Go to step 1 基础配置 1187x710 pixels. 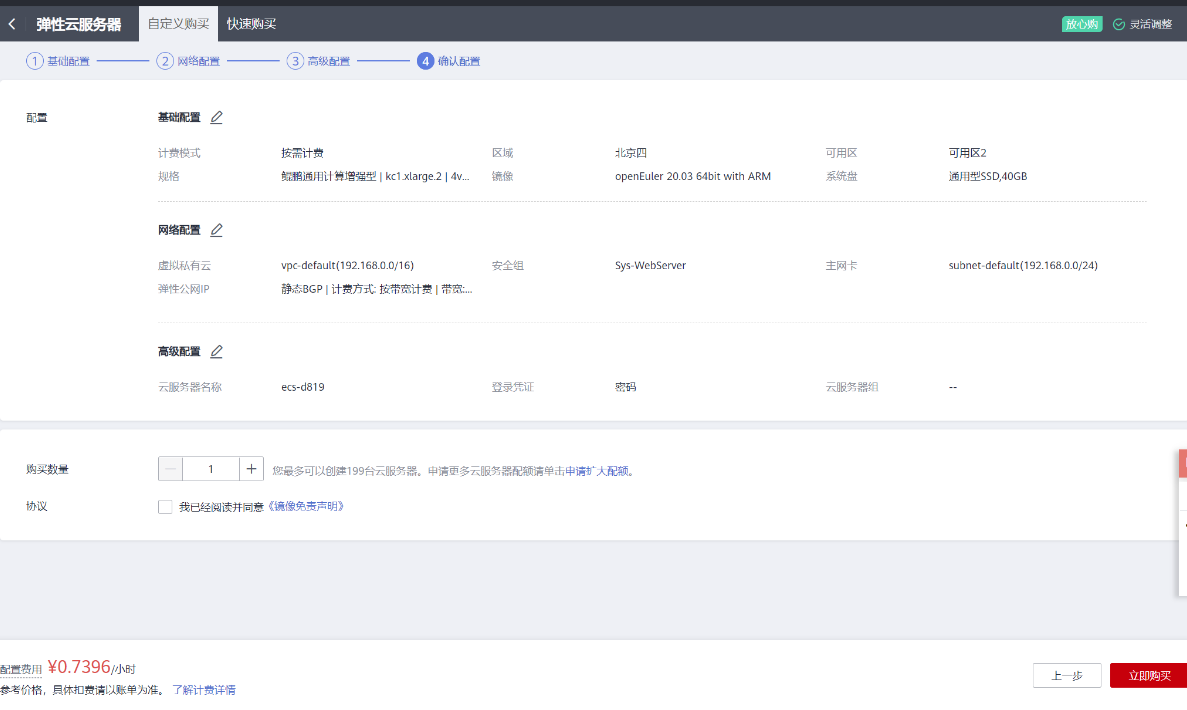click(58, 61)
